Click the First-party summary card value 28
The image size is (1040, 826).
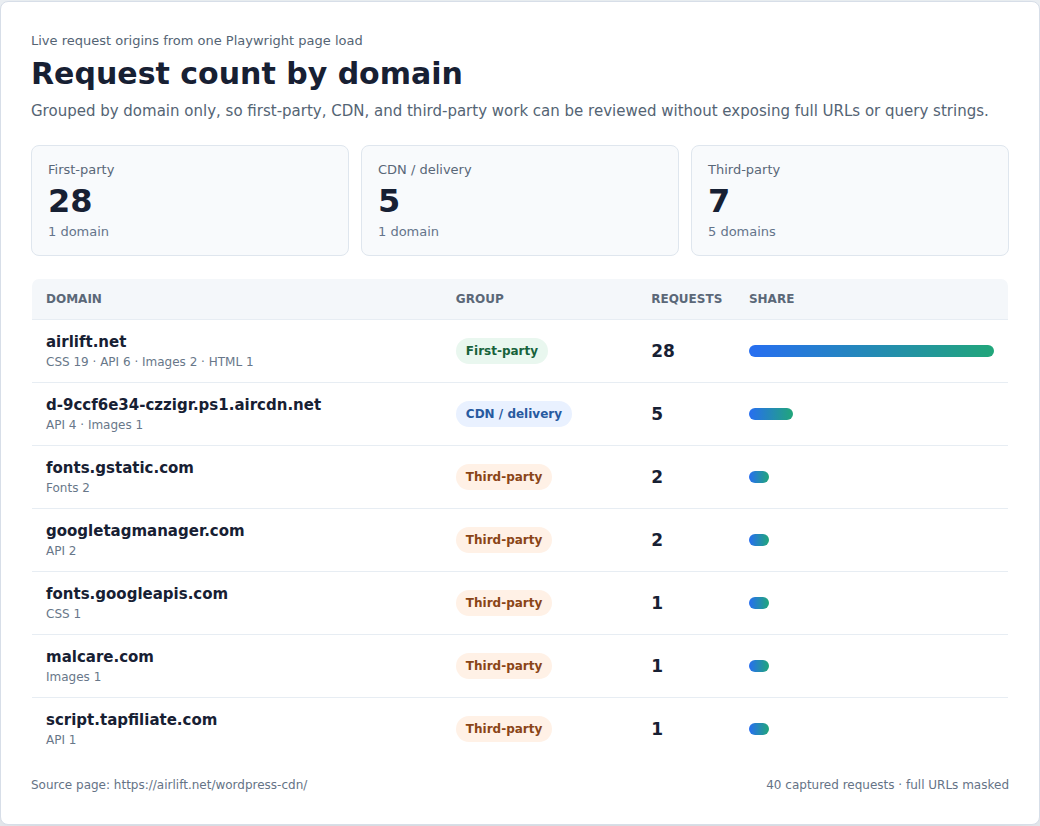point(70,201)
